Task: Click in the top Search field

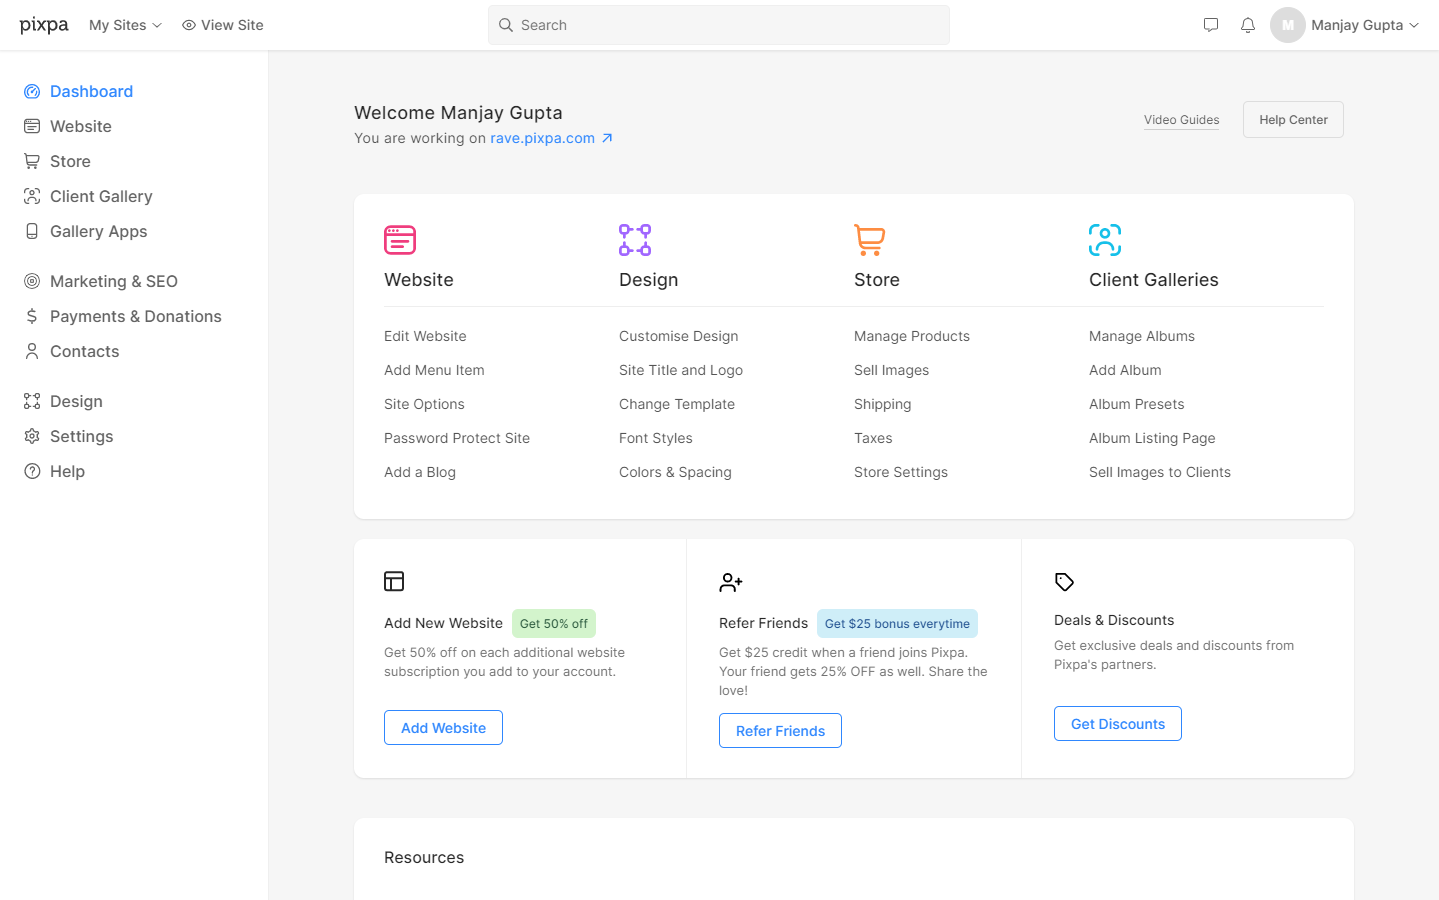Action: (718, 25)
